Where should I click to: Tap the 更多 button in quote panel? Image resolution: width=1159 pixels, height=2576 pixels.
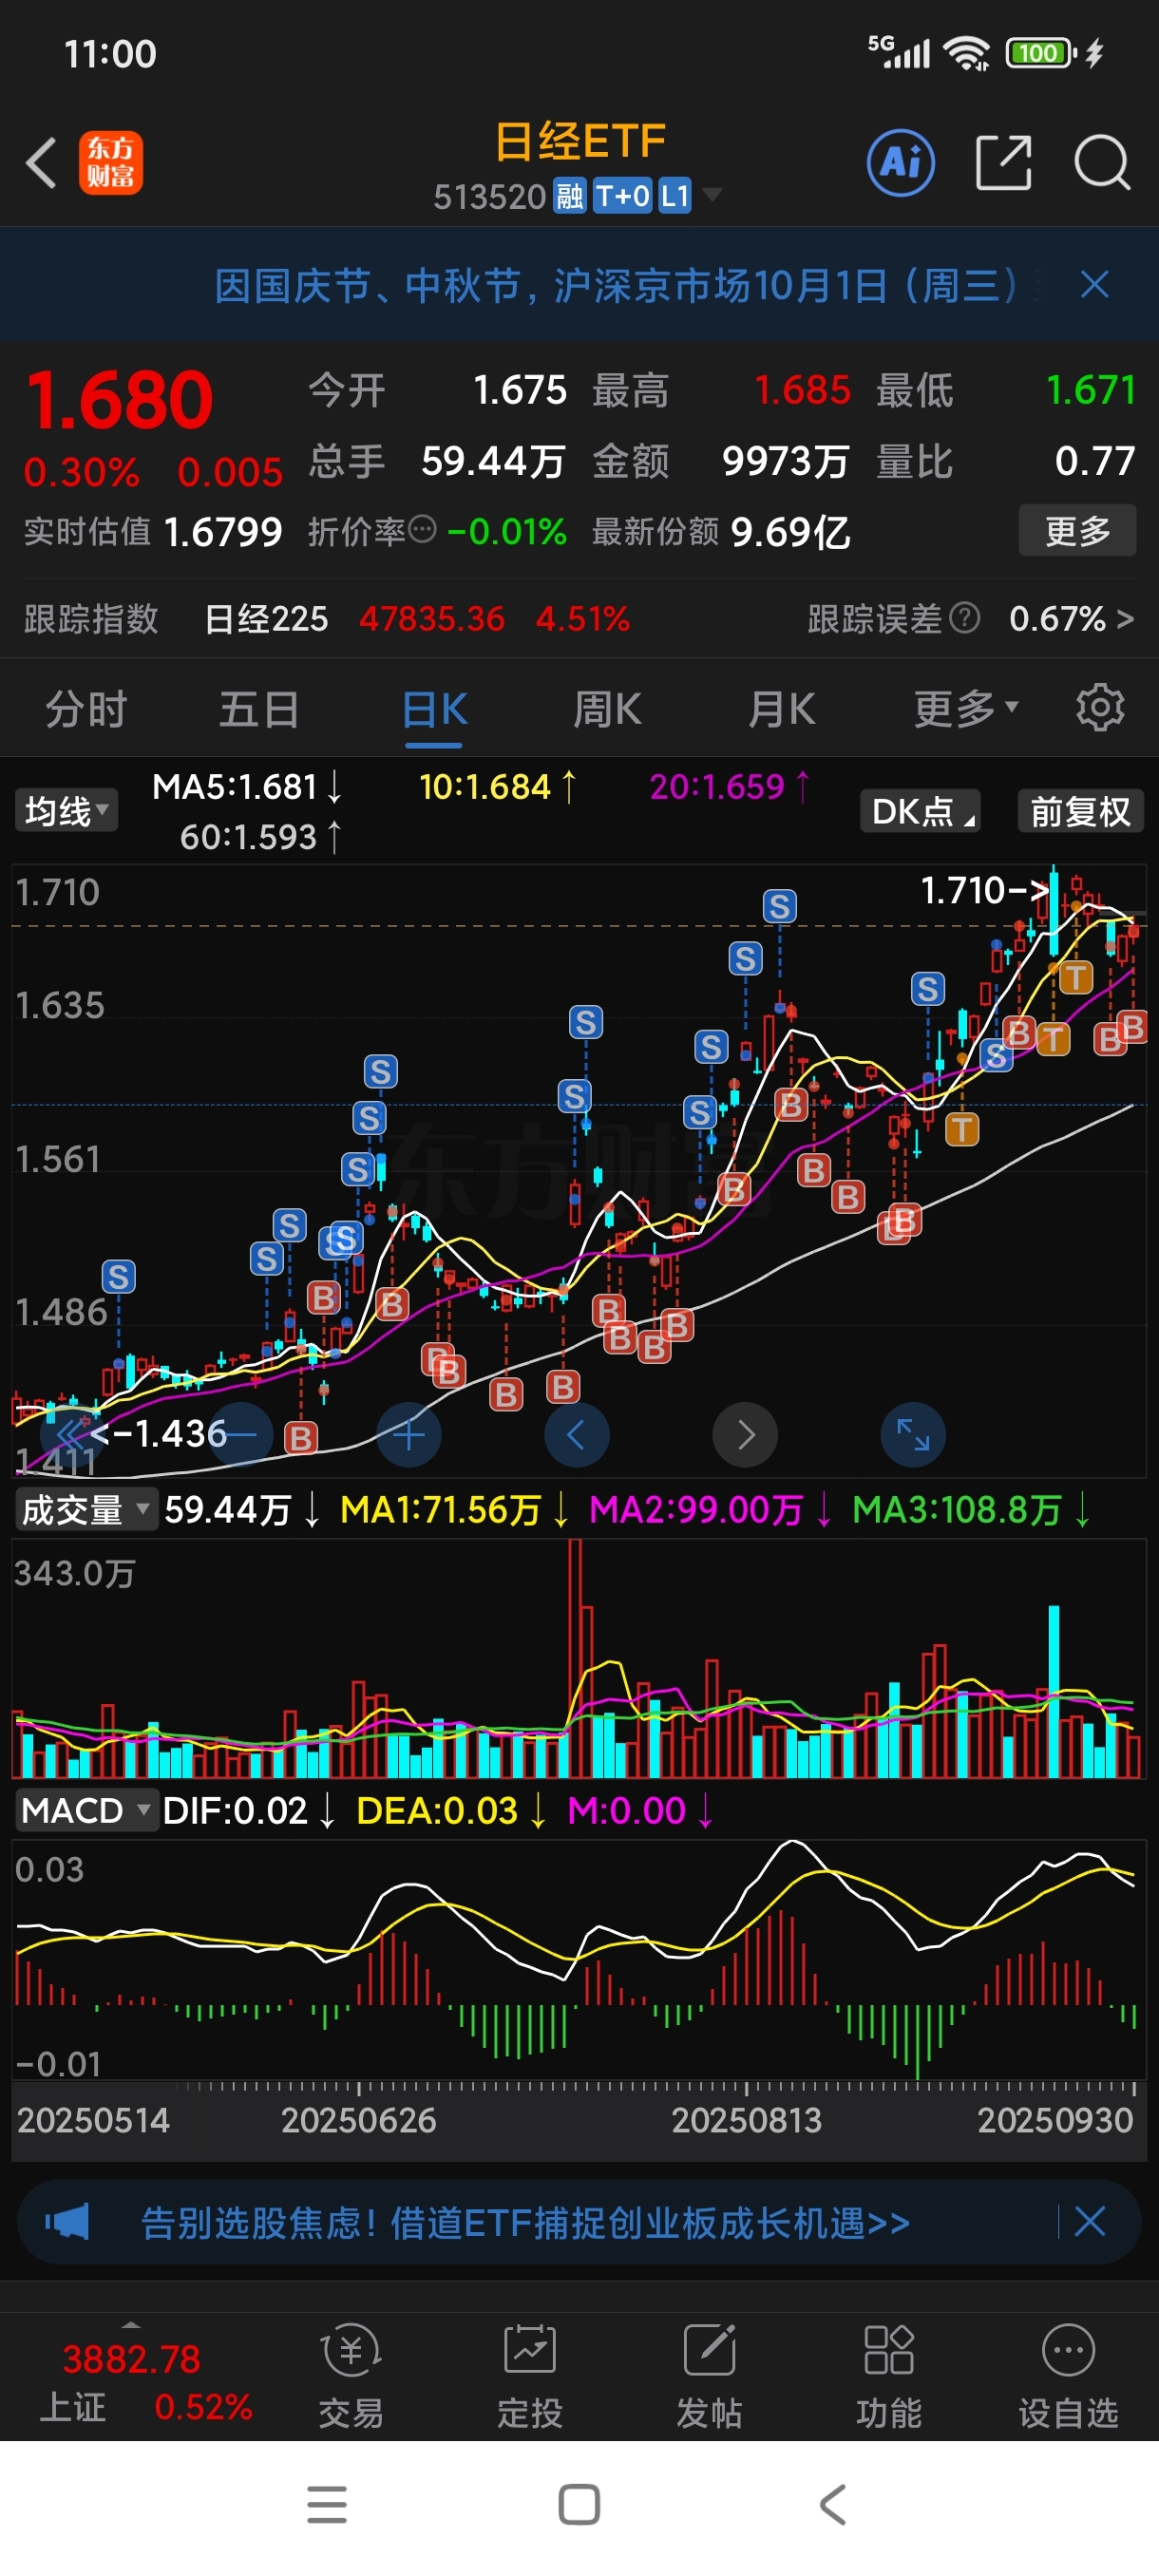(1077, 530)
